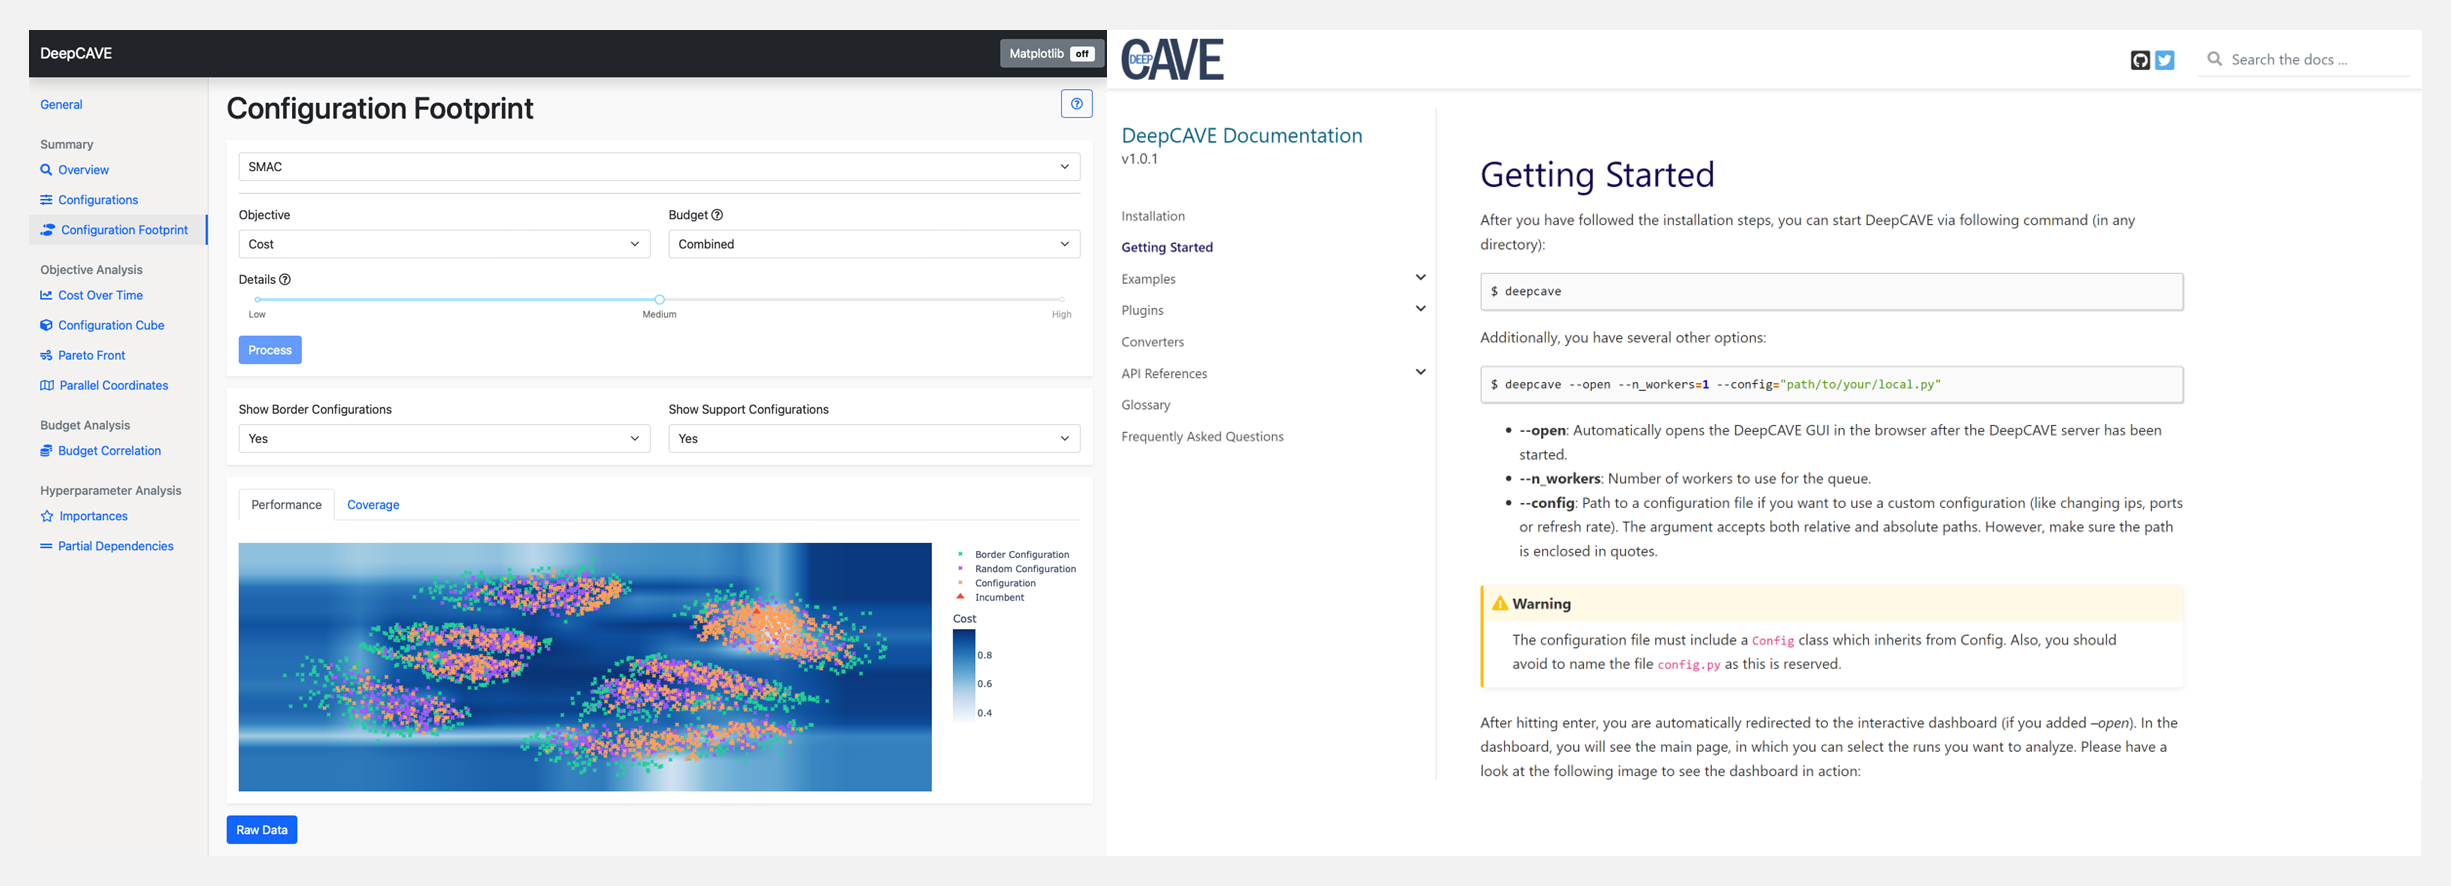Click the DeepCAVE brand in top bar
The height and width of the screenshot is (886, 2451).
tap(76, 54)
